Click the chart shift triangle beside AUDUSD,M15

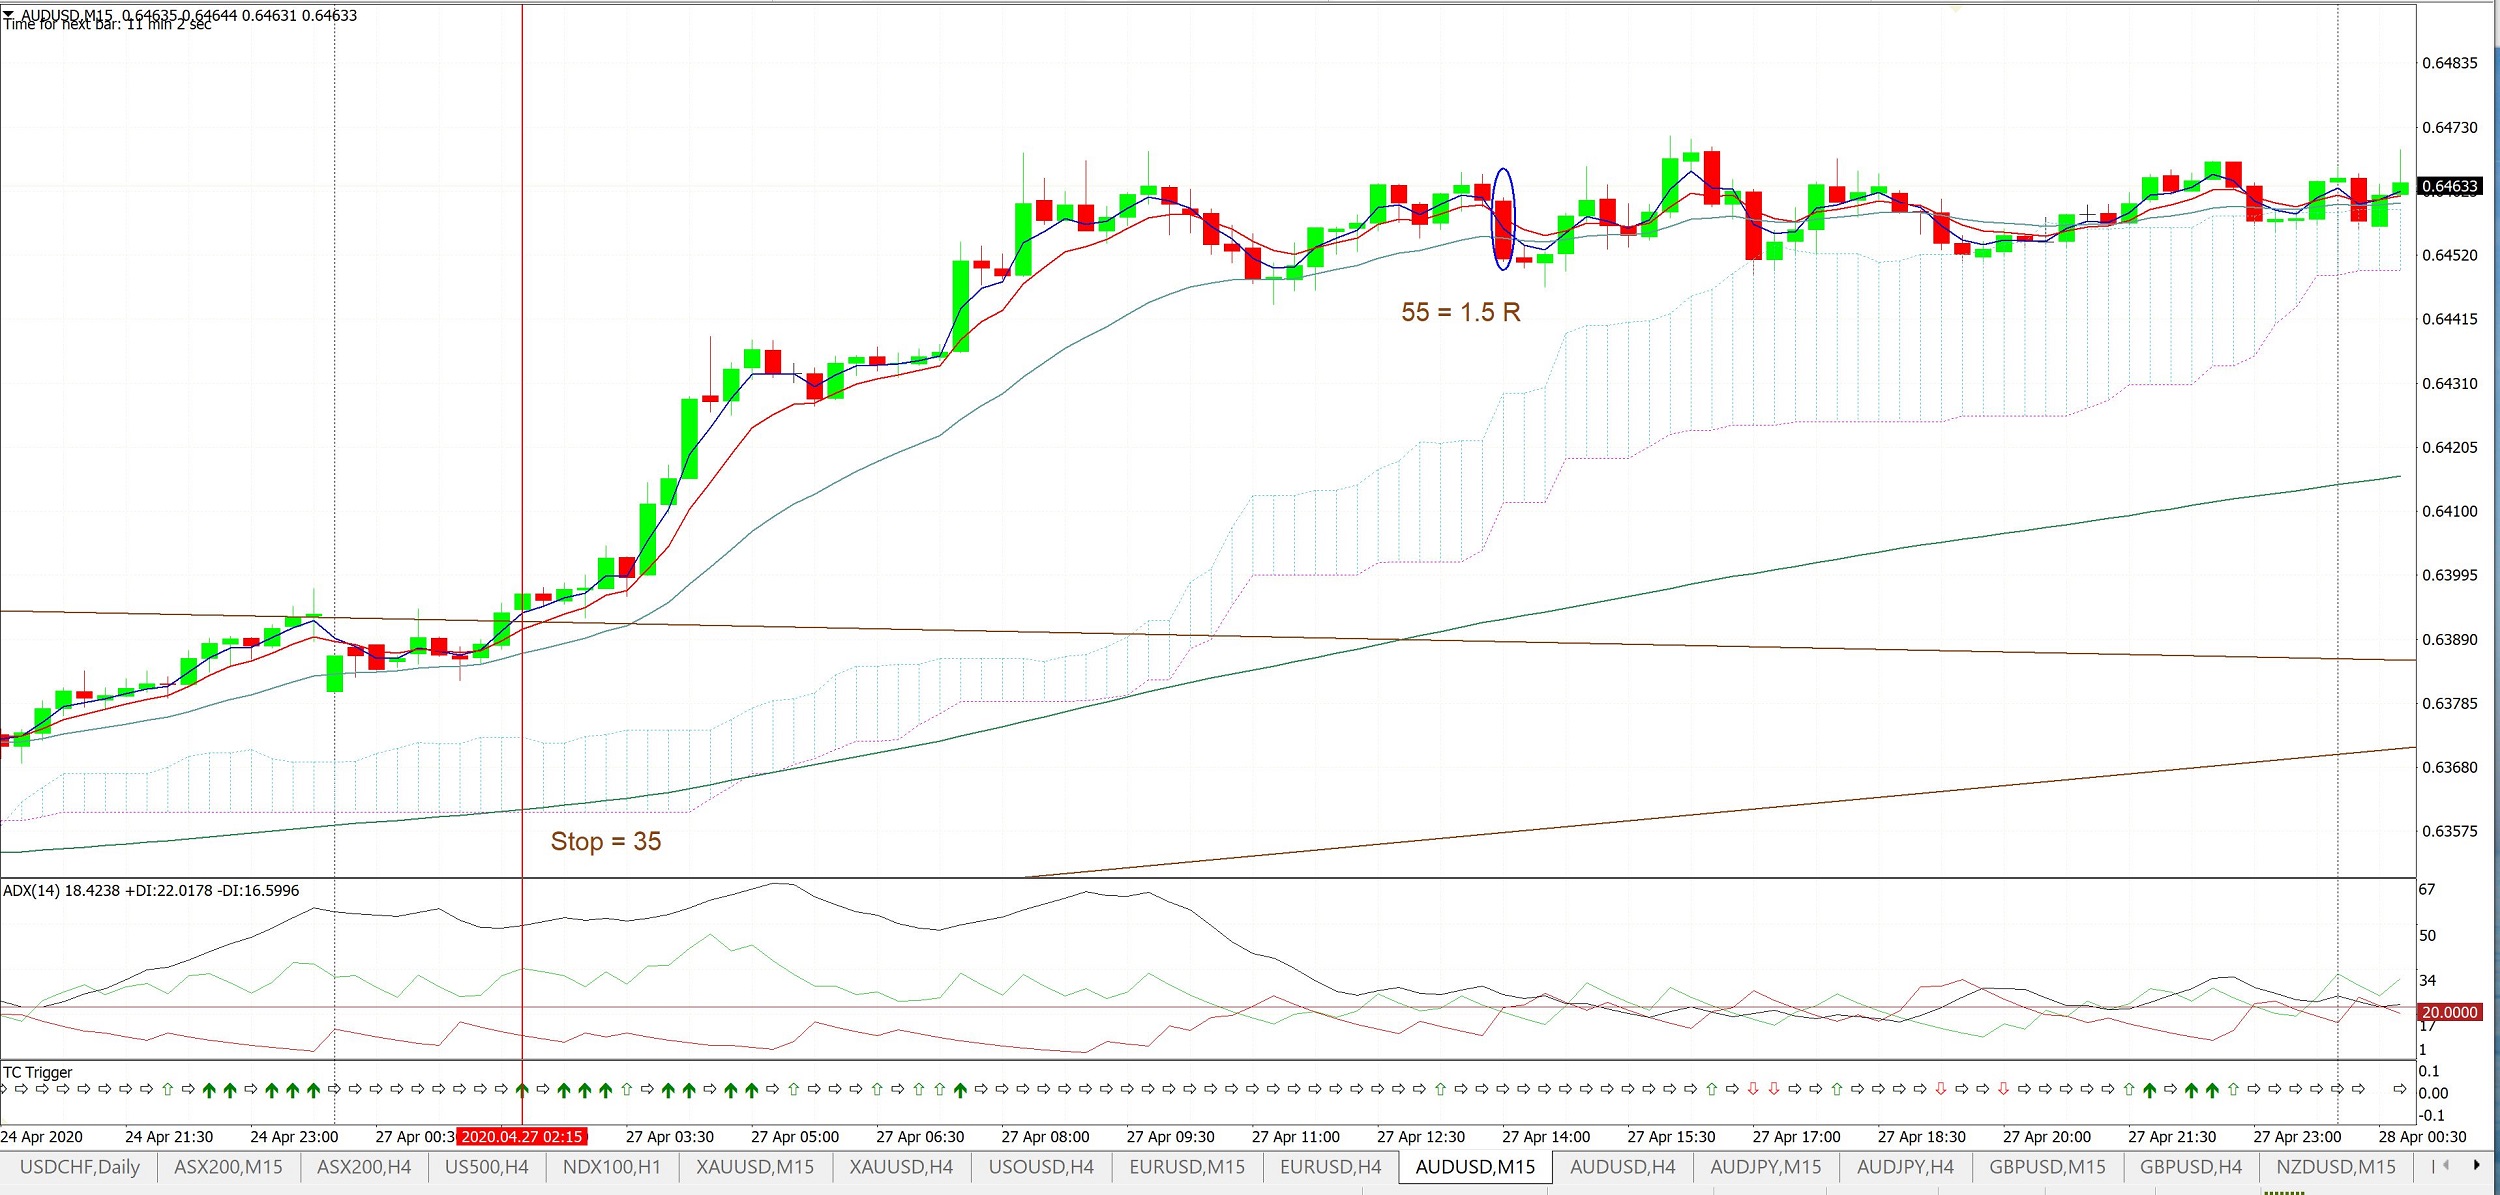tap(8, 14)
